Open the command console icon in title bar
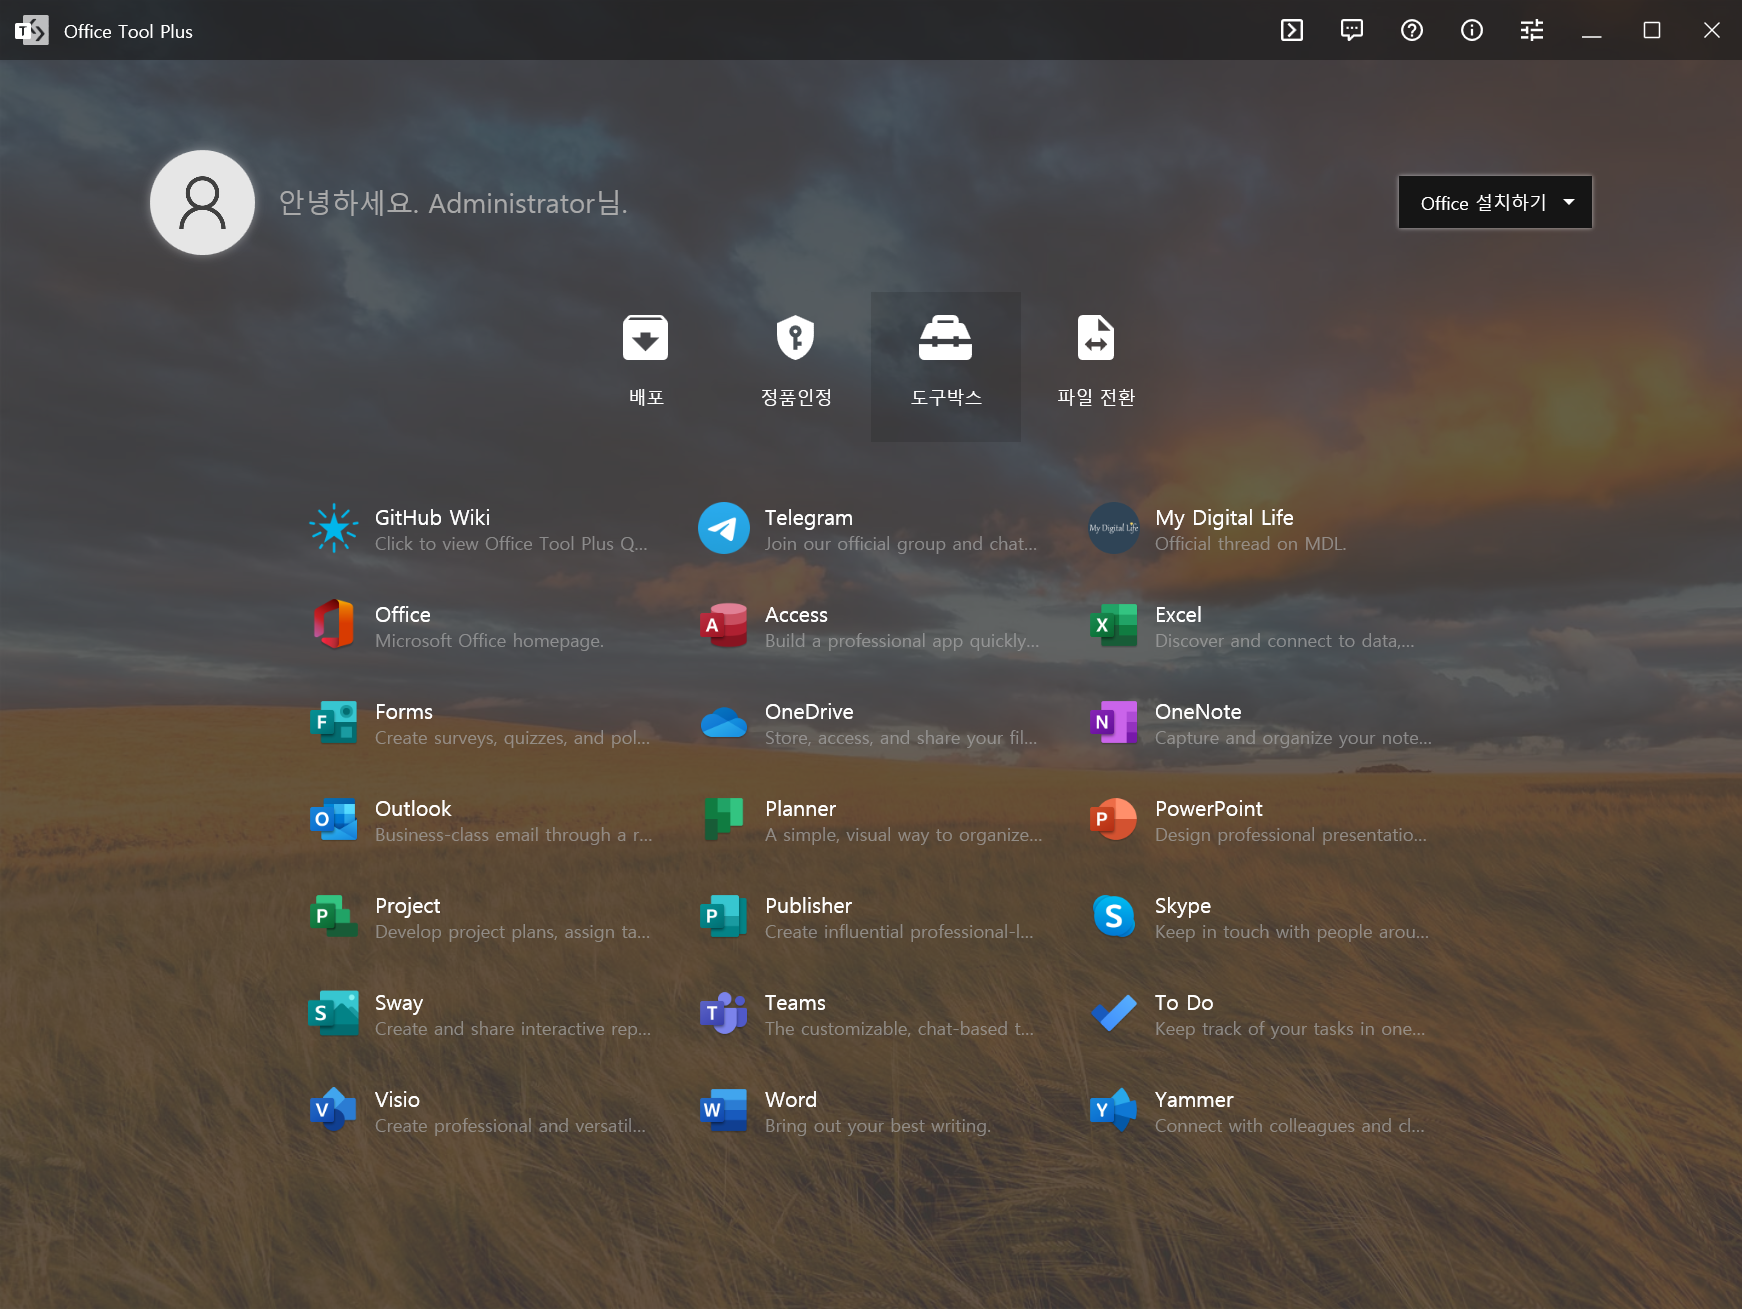Image resolution: width=1742 pixels, height=1309 pixels. (x=1292, y=30)
